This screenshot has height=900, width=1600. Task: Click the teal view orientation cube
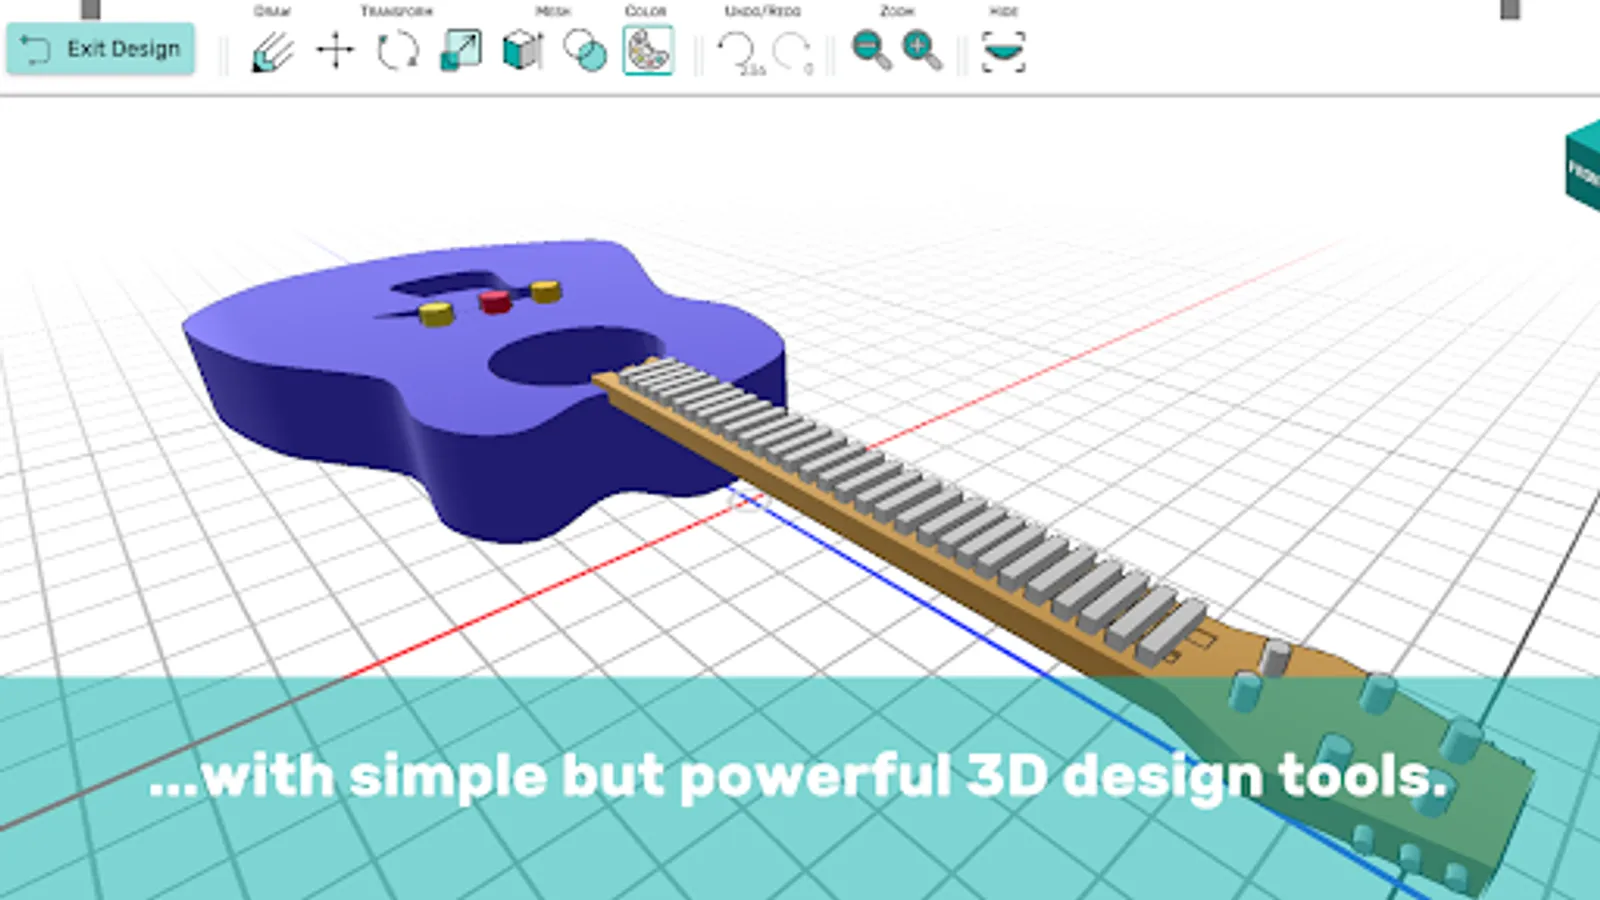(x=1582, y=166)
